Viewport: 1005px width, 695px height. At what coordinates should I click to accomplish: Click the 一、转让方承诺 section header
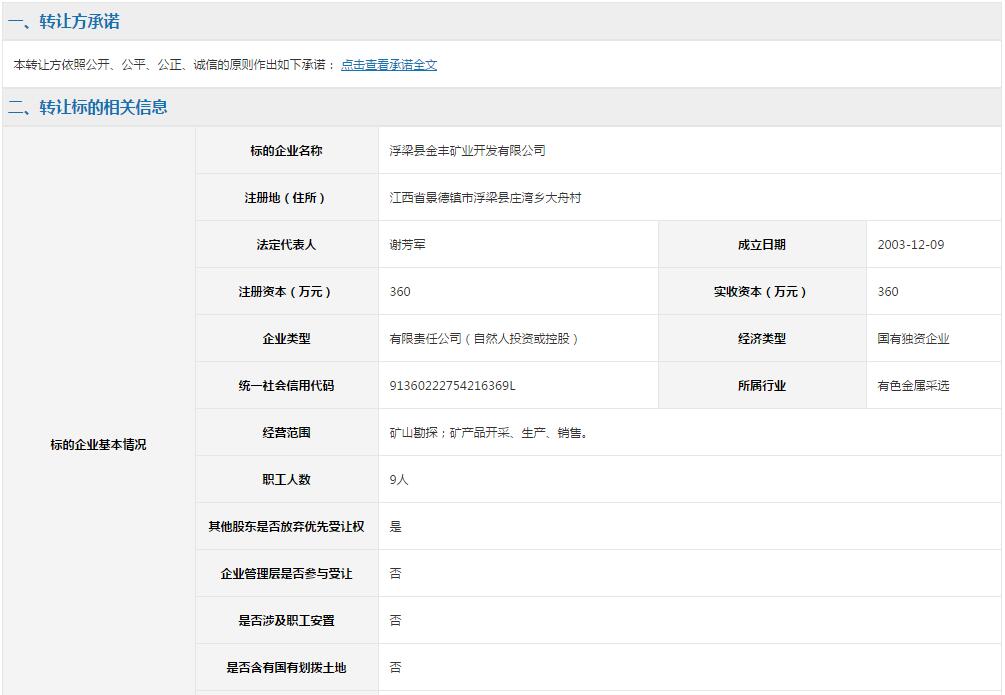64,21
